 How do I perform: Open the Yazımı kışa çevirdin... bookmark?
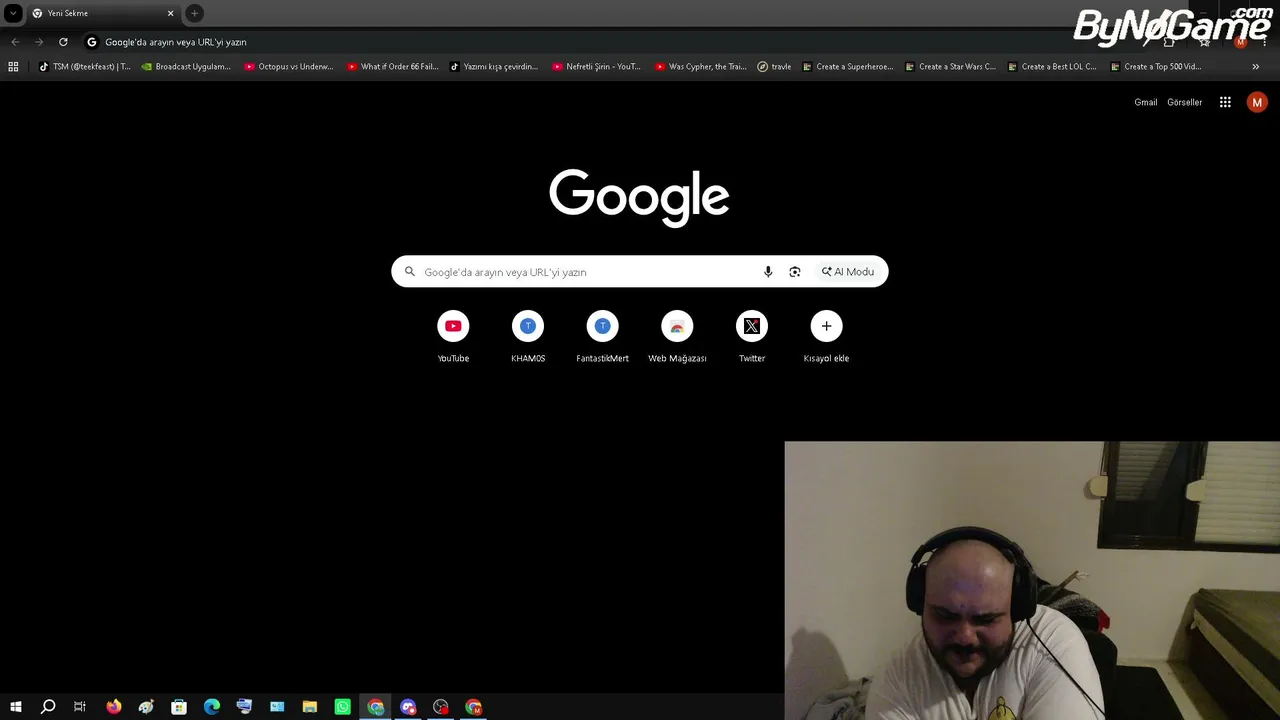coord(495,67)
